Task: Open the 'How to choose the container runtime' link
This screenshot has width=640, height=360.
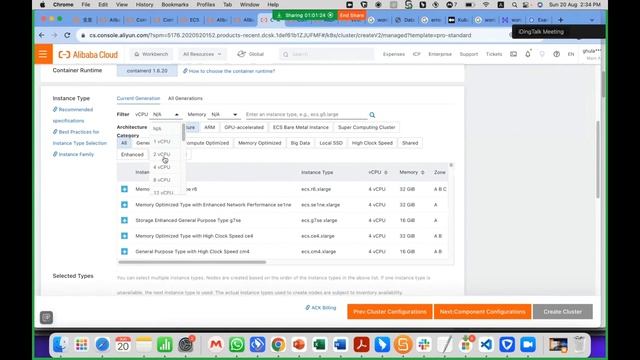Action: (229, 71)
